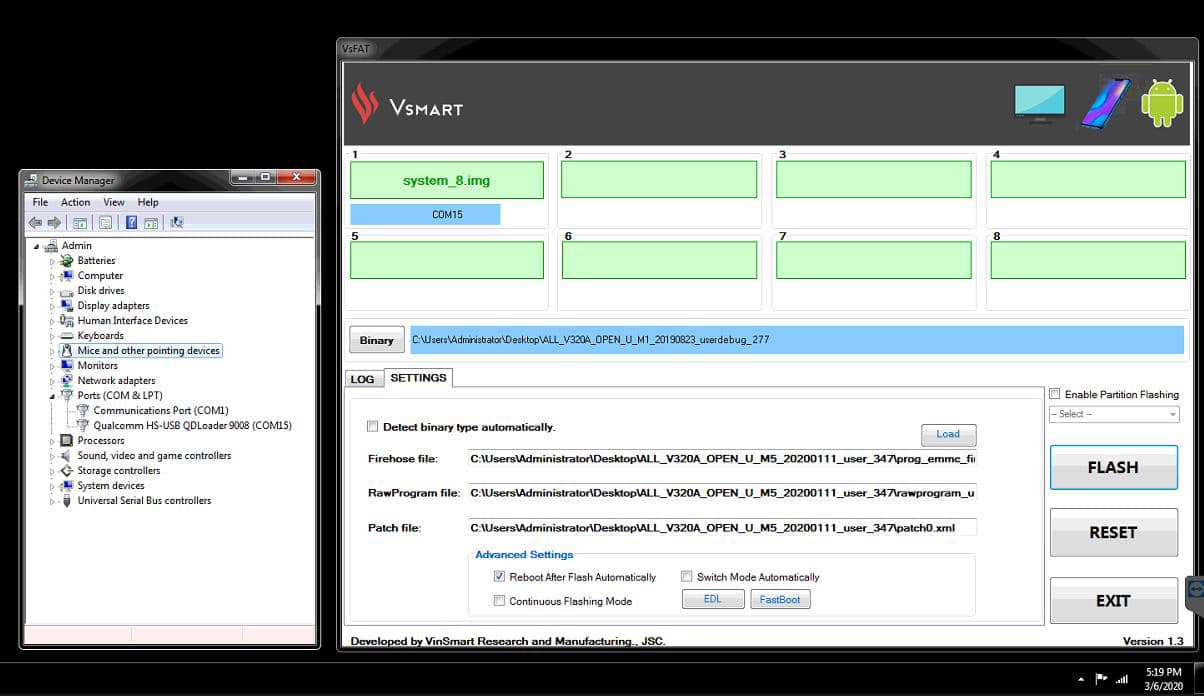This screenshot has width=1204, height=696.
Task: Open the File menu in Device Manager
Action: tap(40, 202)
